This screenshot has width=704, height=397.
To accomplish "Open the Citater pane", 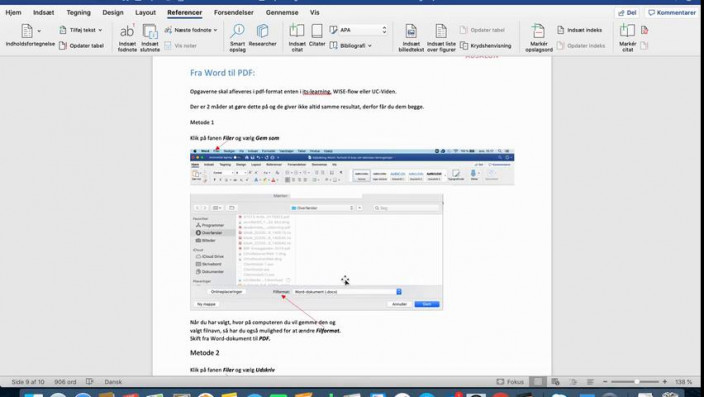I will 317,36.
